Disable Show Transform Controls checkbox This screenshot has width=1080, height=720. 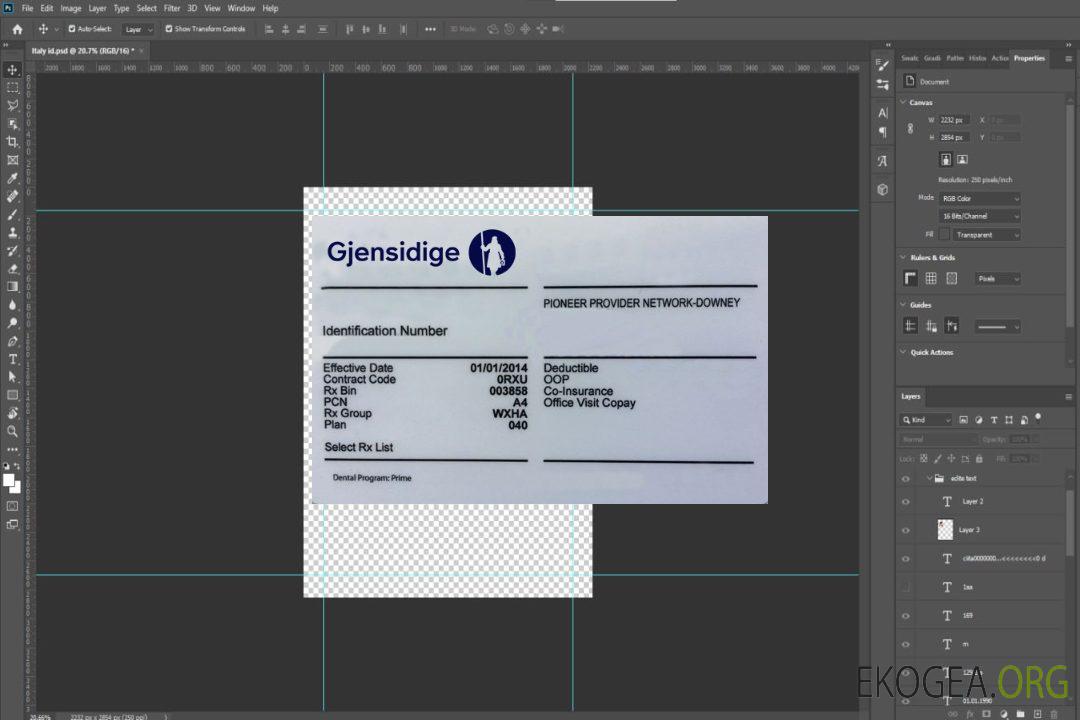click(169, 29)
